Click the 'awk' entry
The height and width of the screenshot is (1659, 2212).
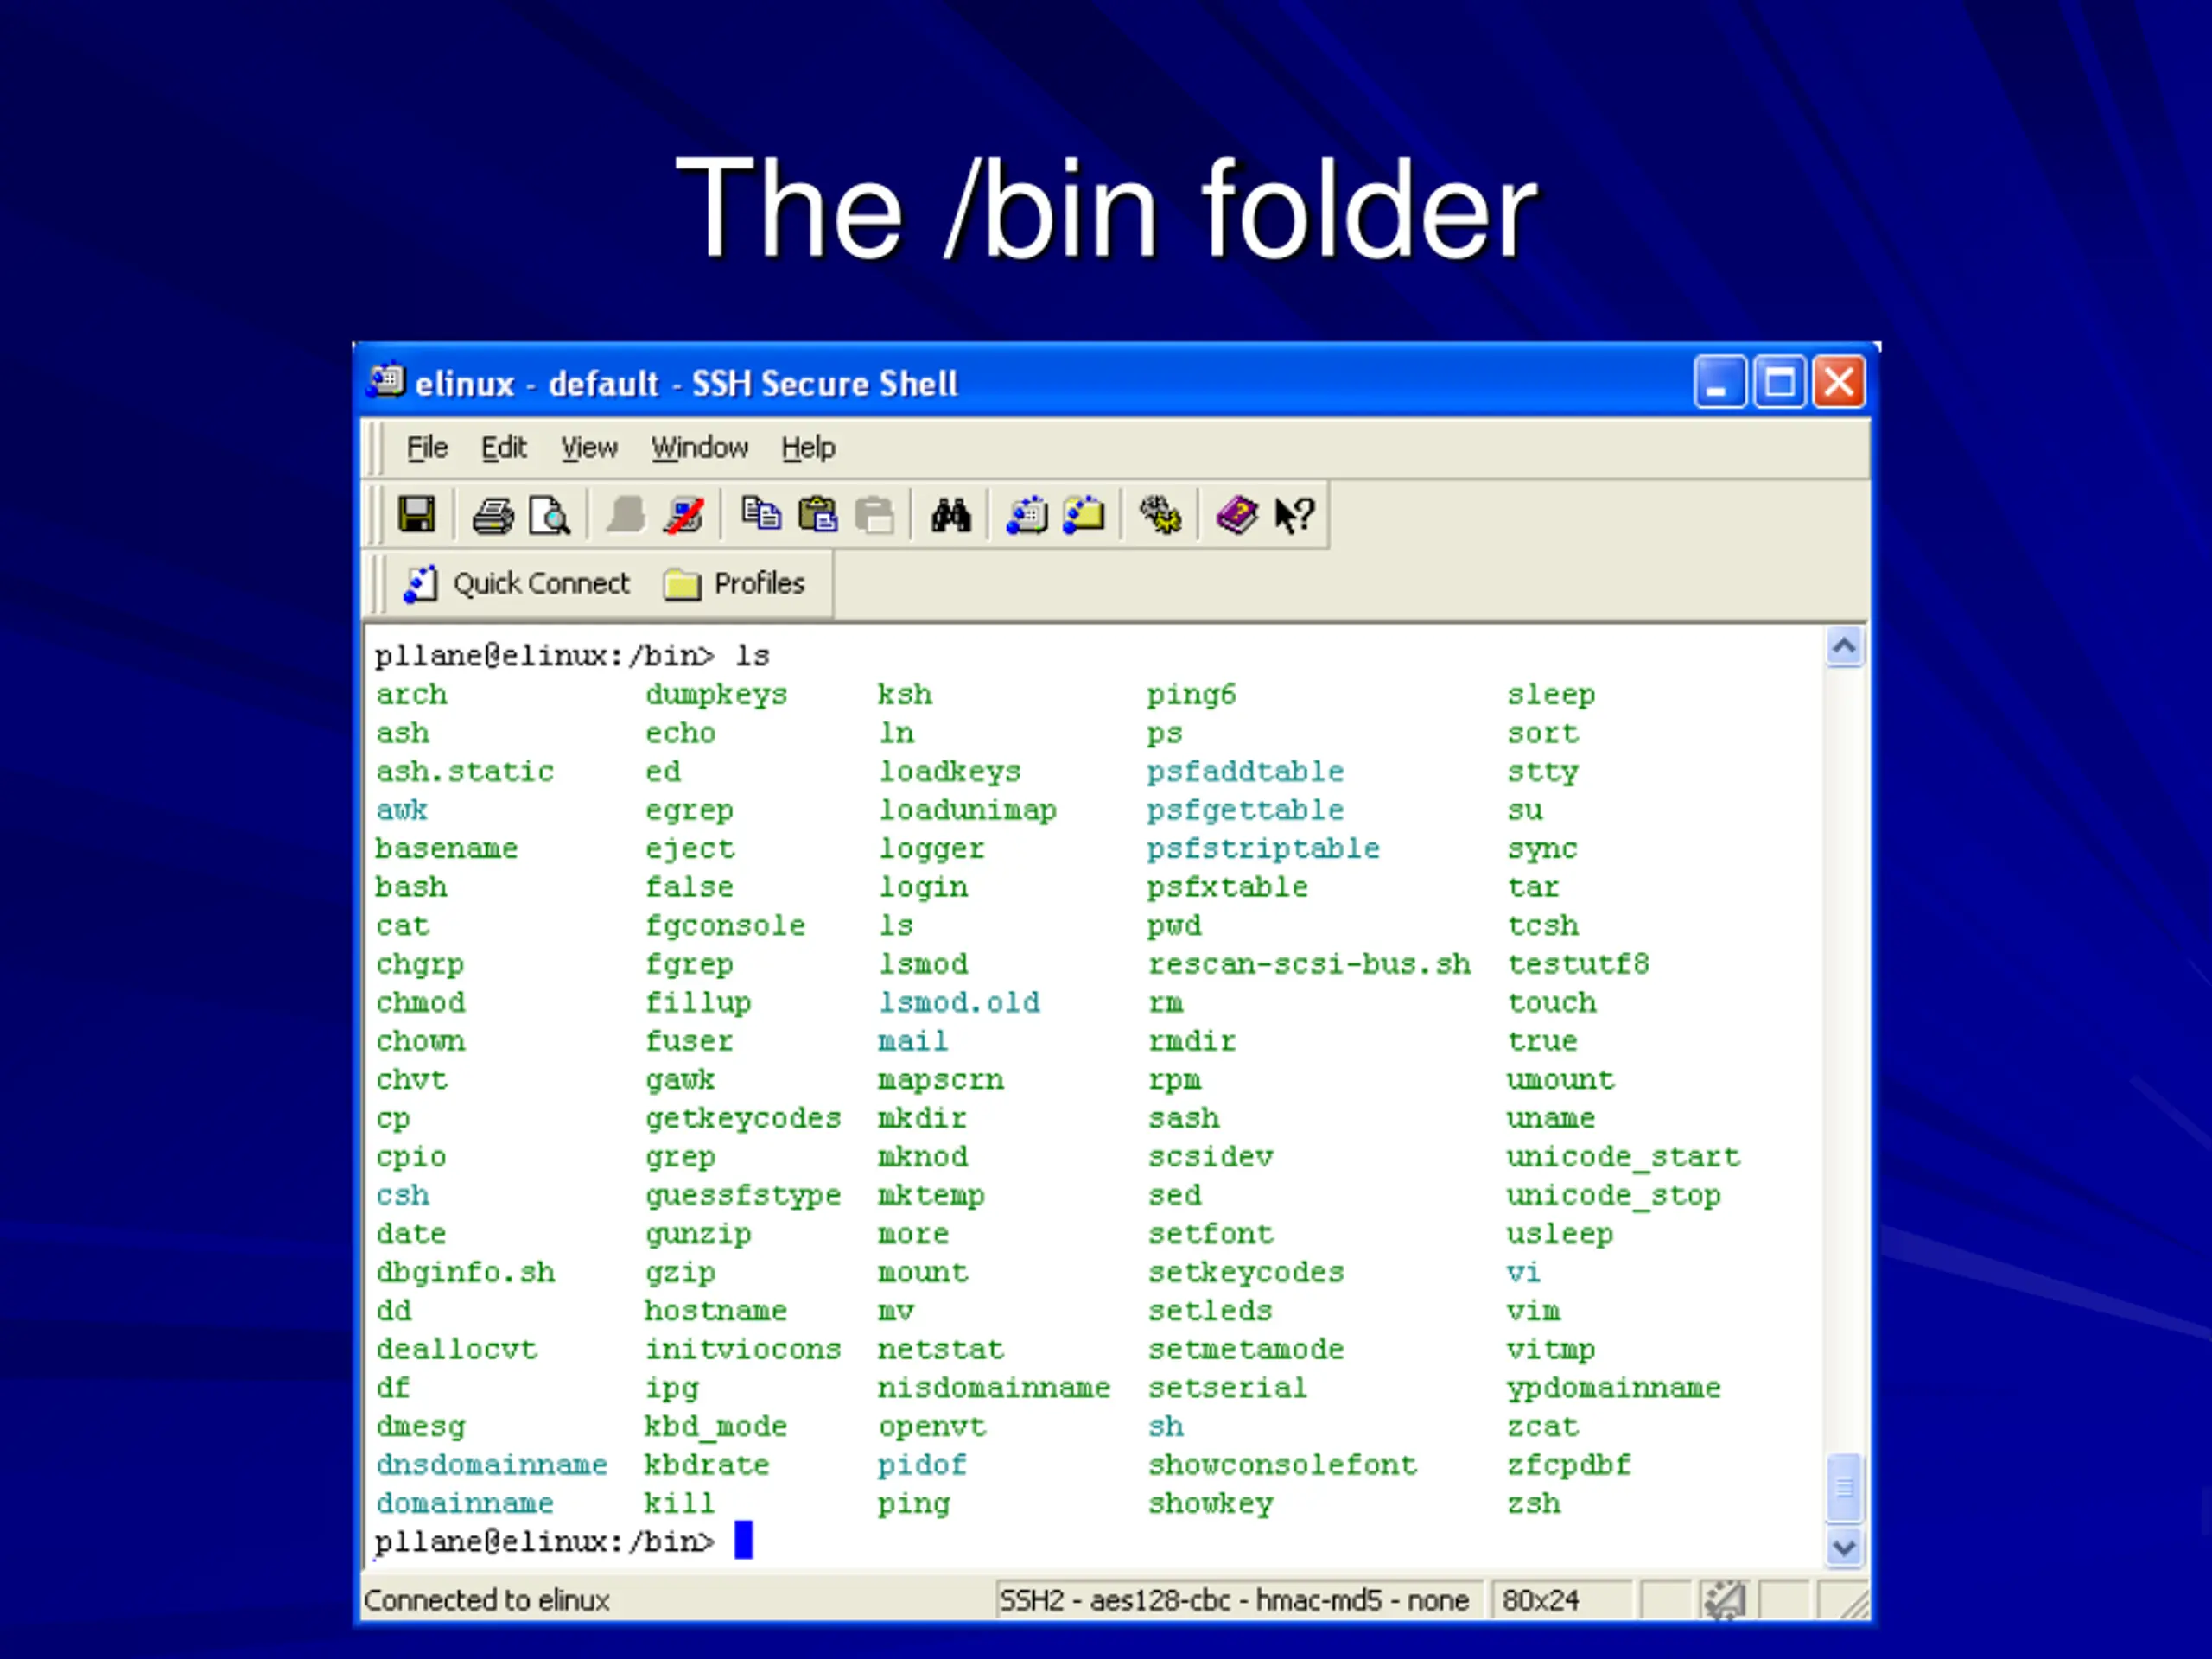(x=402, y=810)
